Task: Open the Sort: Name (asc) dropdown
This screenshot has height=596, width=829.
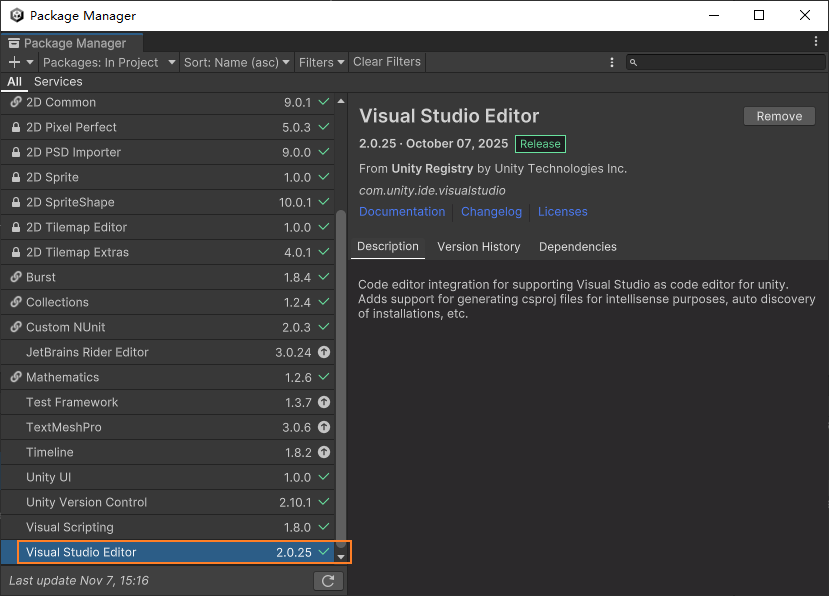Action: [x=236, y=62]
